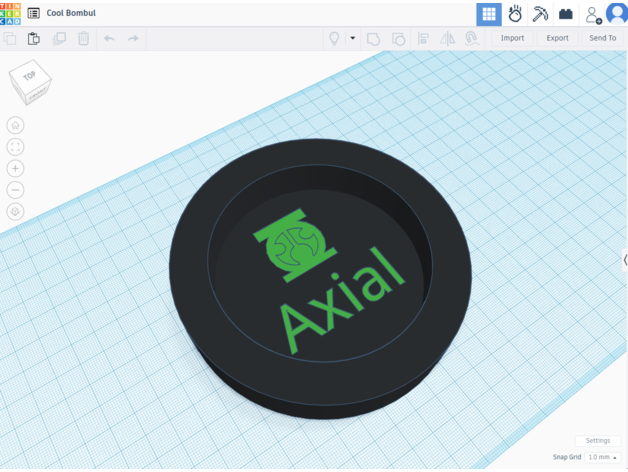This screenshot has width=628, height=472.
Task: Zoom out using the minus button
Action: click(x=16, y=190)
